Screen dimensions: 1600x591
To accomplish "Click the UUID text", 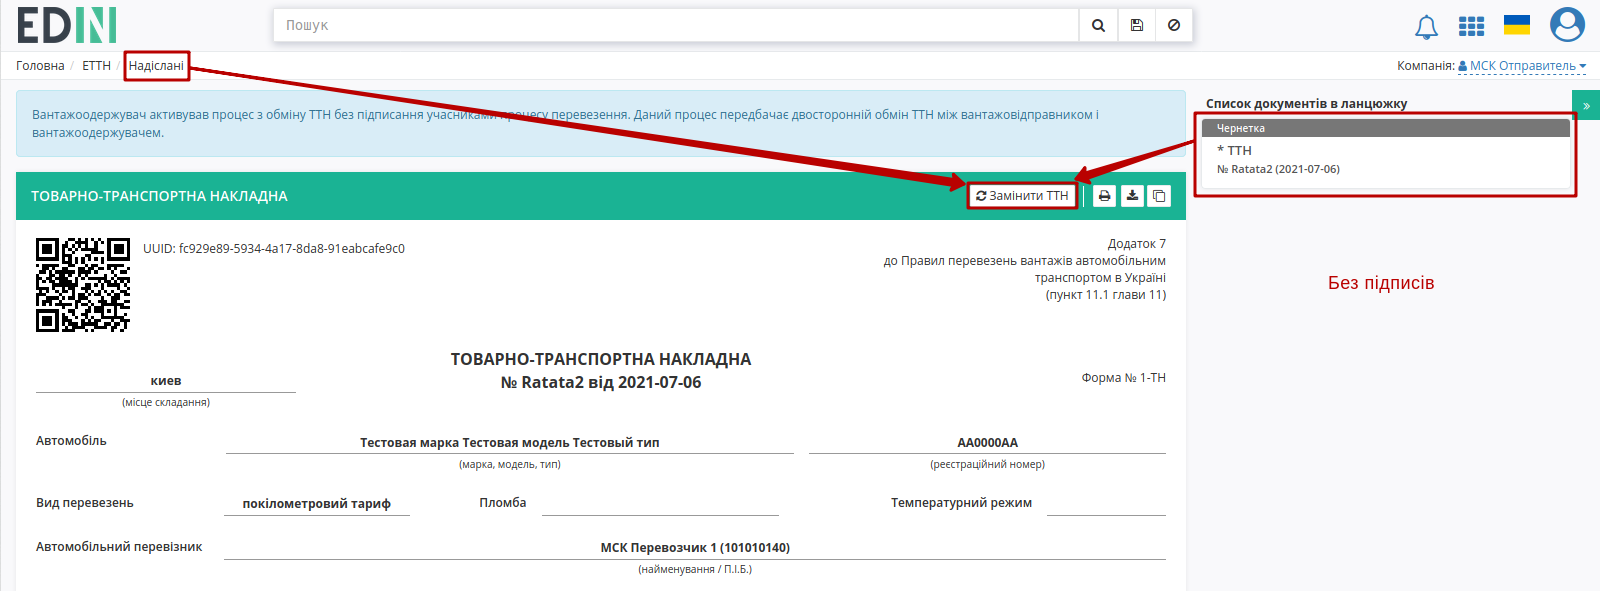I will pyautogui.click(x=274, y=249).
